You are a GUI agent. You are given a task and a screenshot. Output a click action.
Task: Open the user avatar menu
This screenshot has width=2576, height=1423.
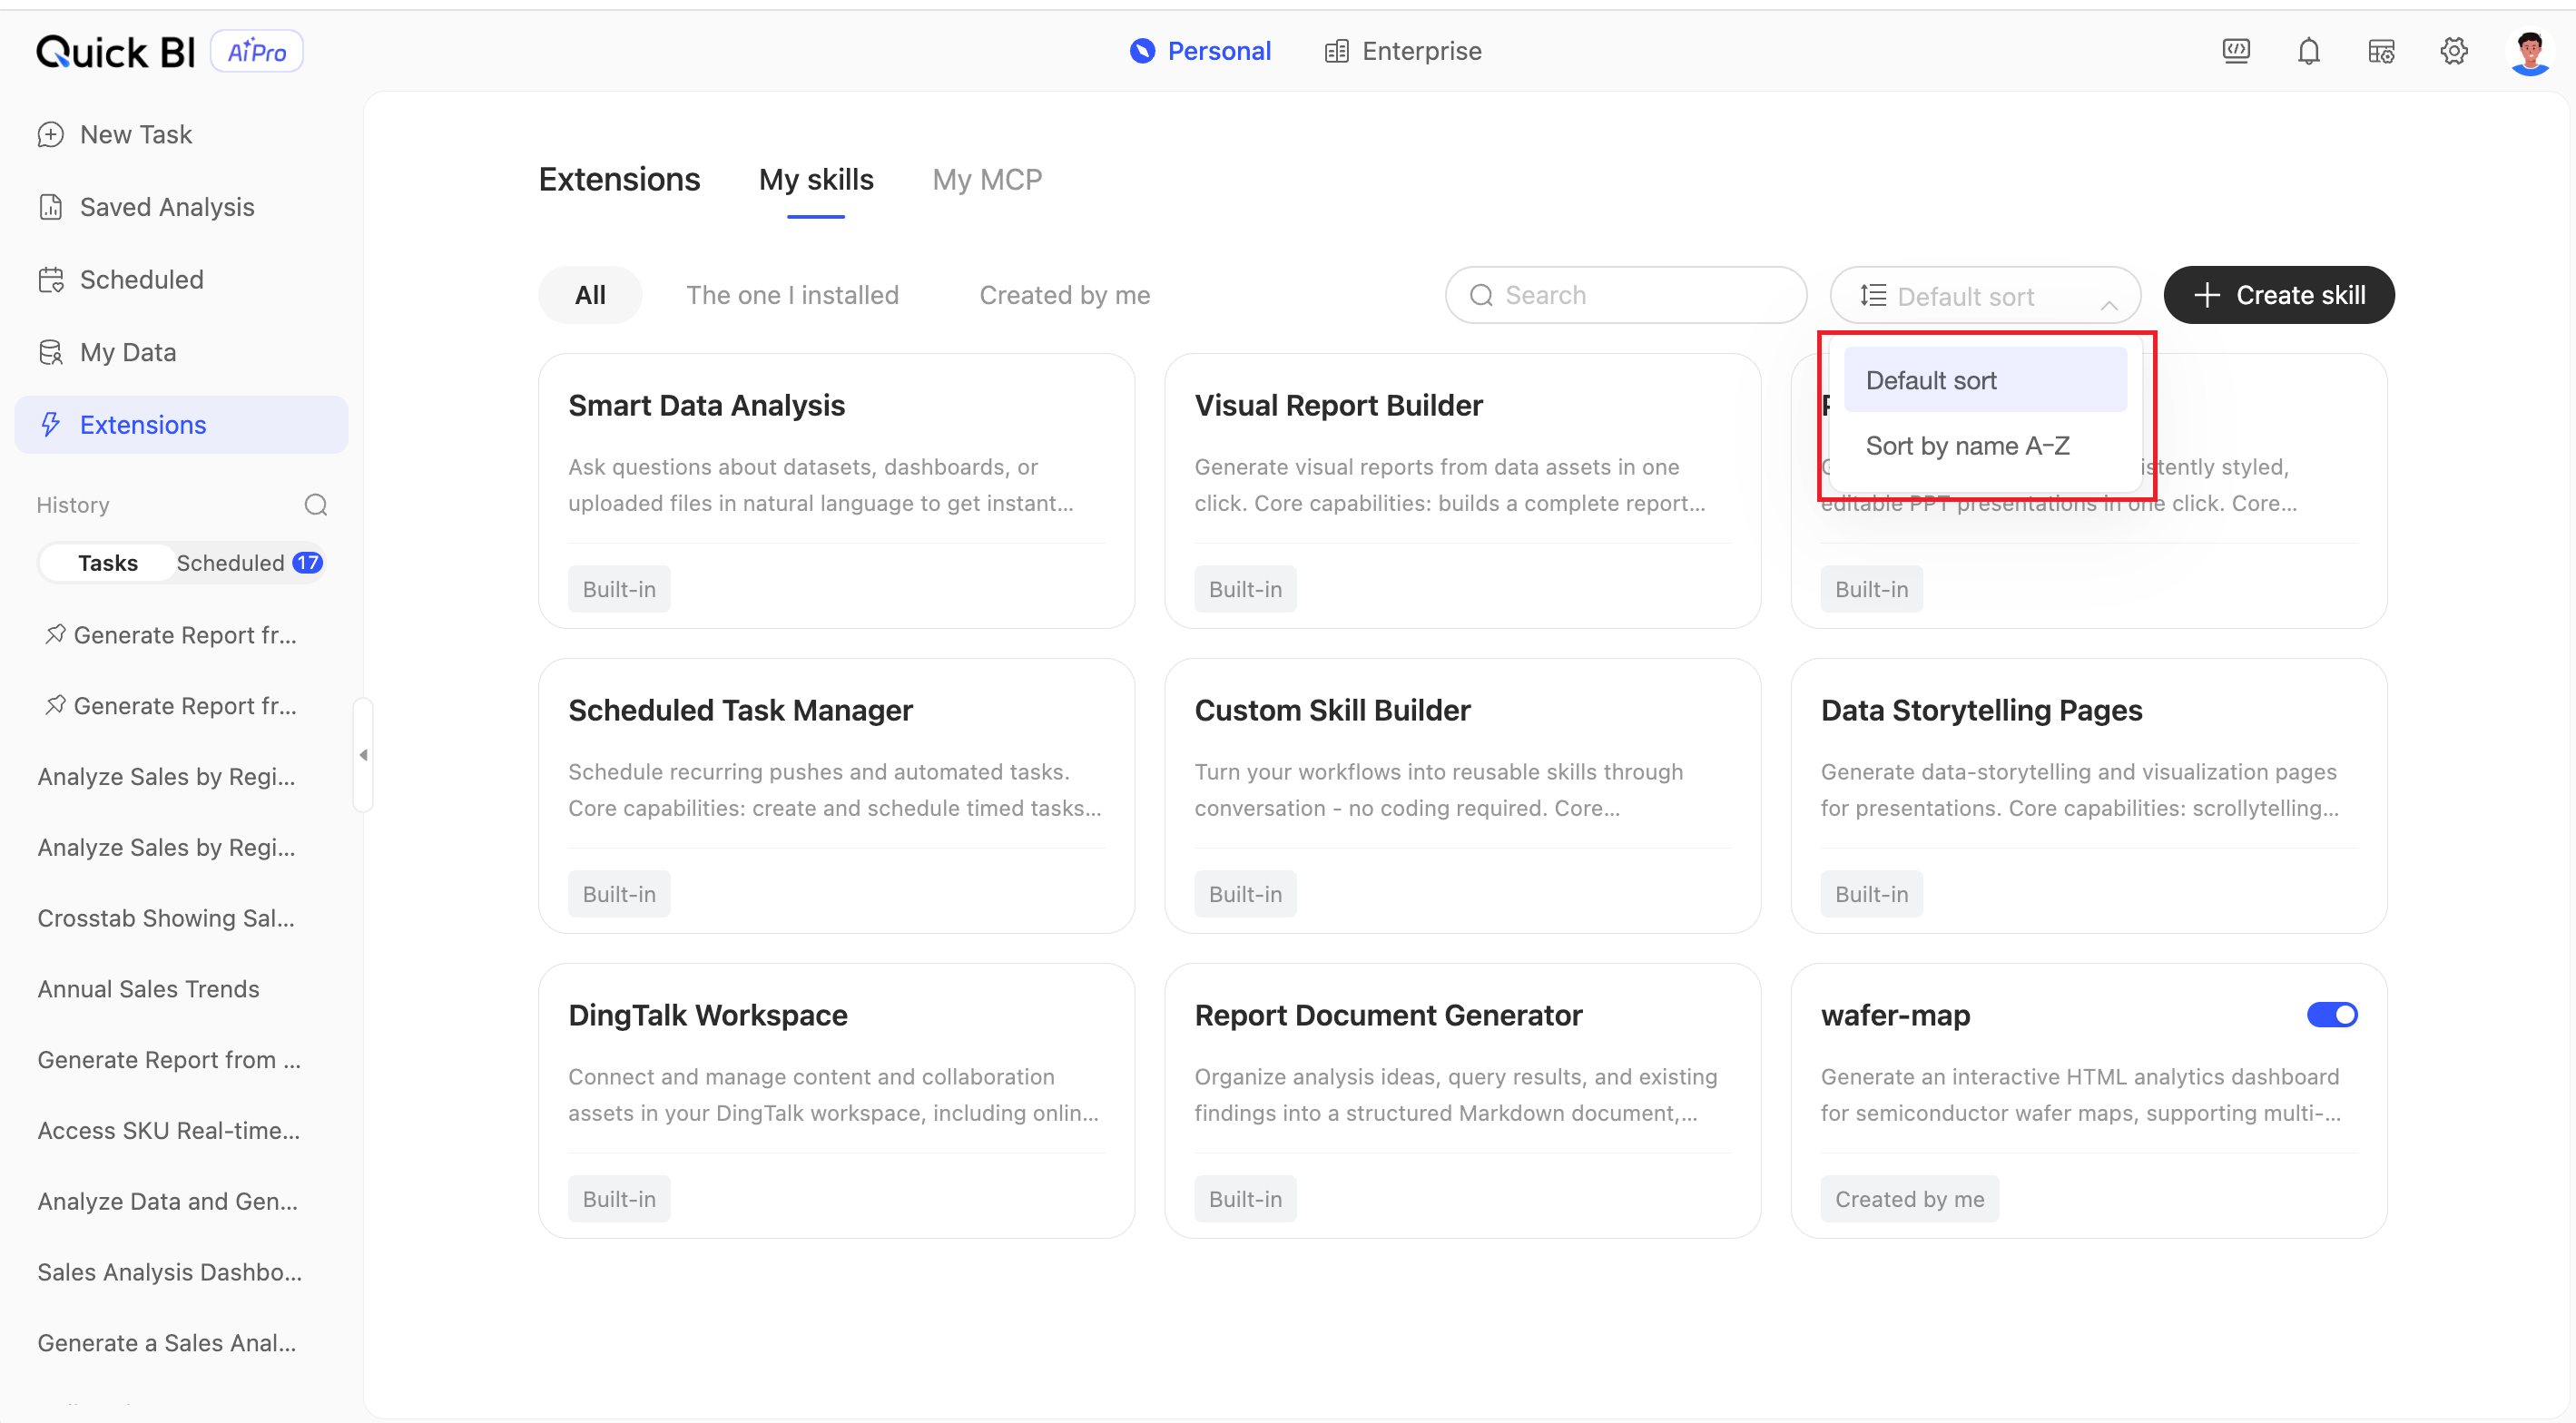tap(2530, 52)
